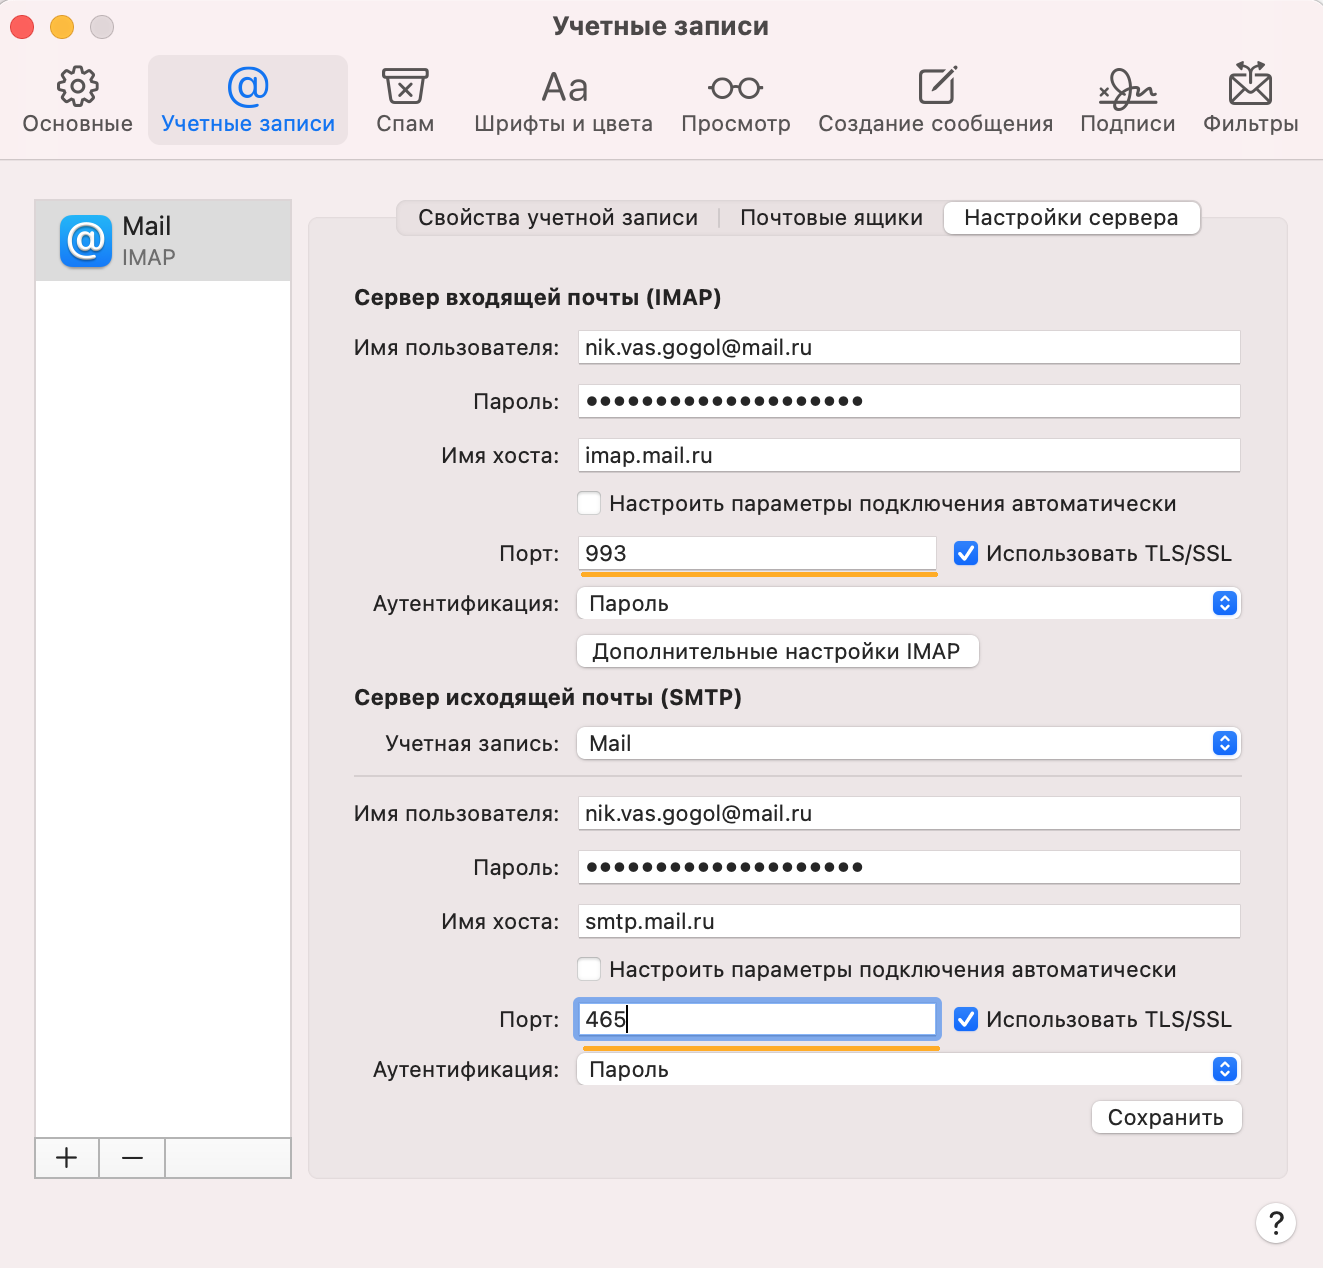Open Шрифты и цвета preferences
Image resolution: width=1323 pixels, height=1268 pixels.
tap(564, 100)
